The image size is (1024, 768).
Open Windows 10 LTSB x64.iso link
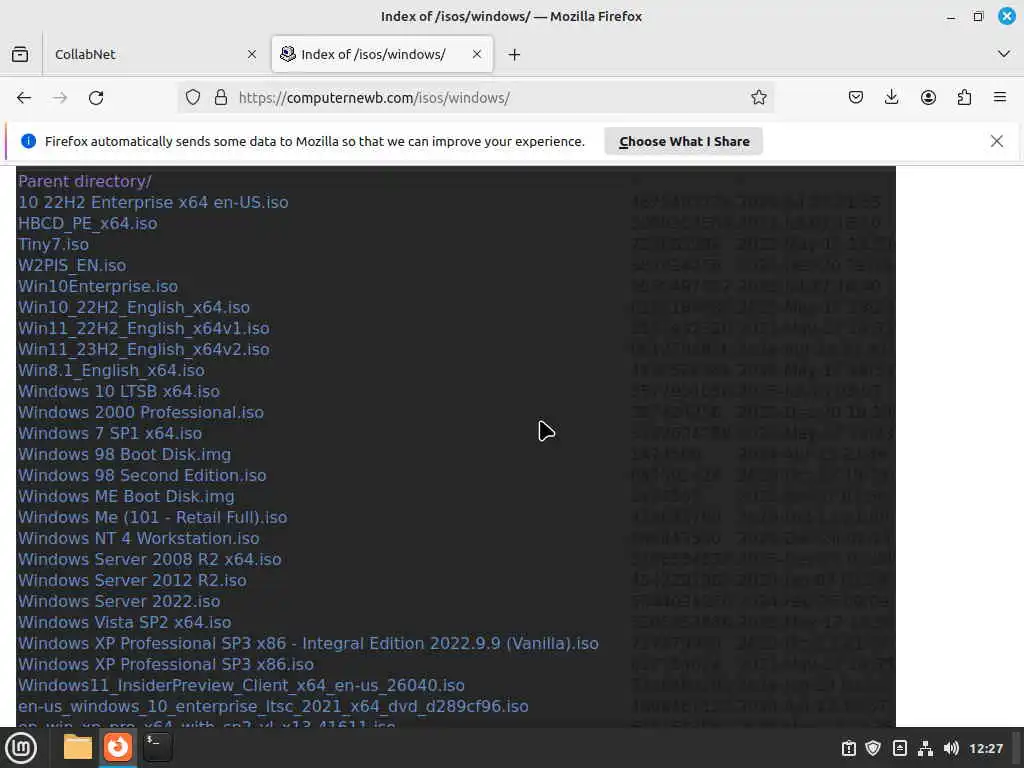[x=119, y=391]
